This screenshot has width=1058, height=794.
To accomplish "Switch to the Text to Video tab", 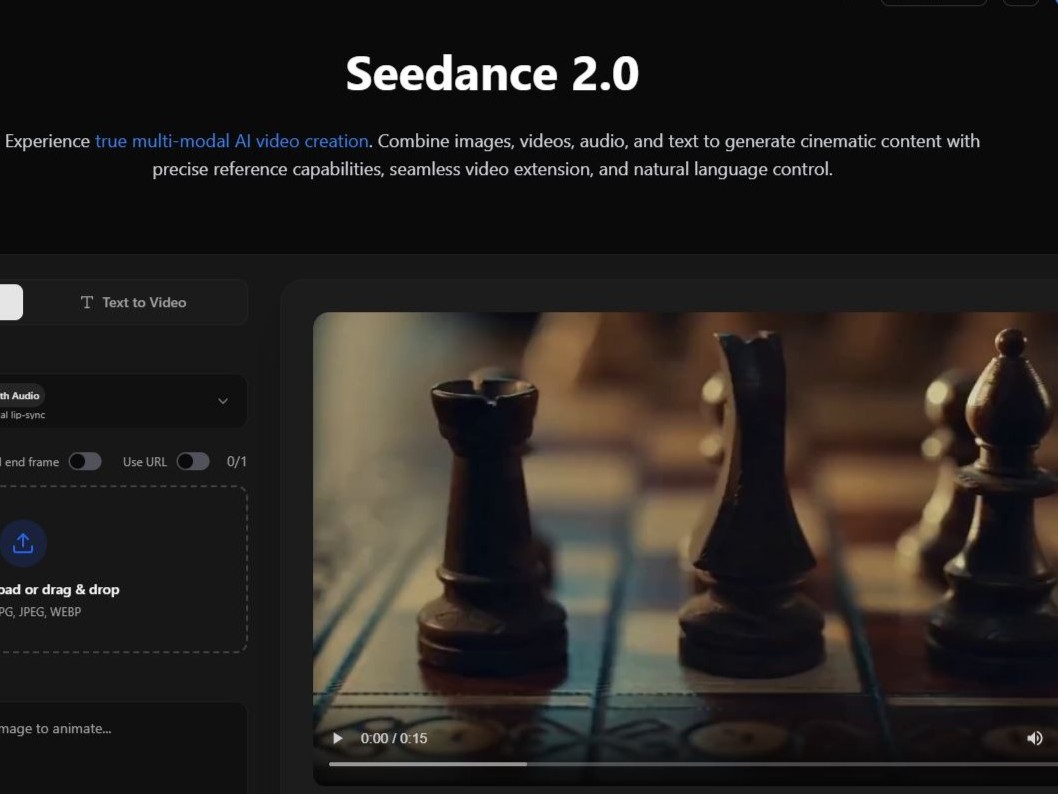I will [134, 302].
